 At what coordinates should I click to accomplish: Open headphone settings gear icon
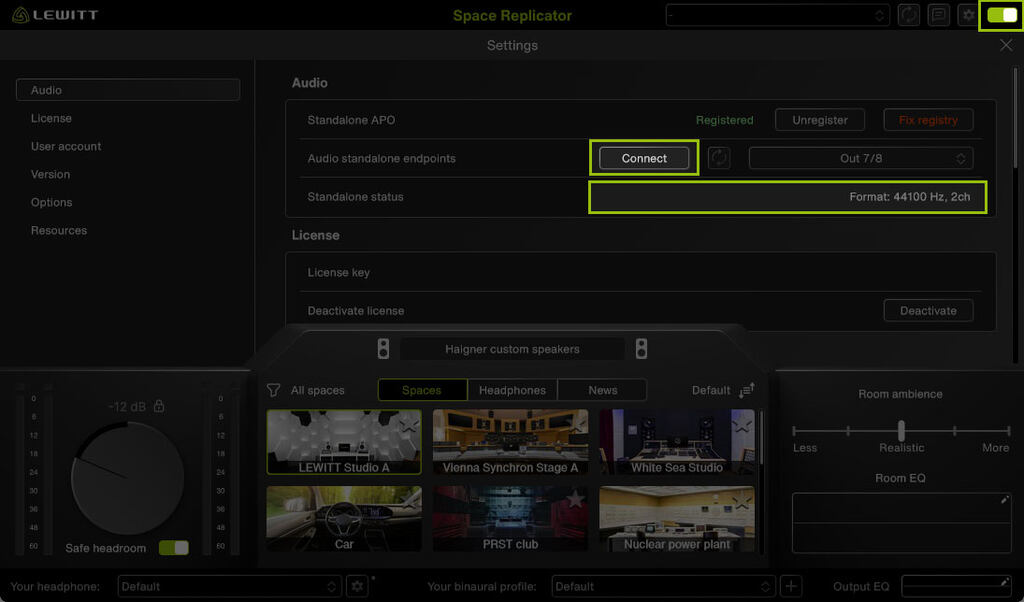(357, 586)
